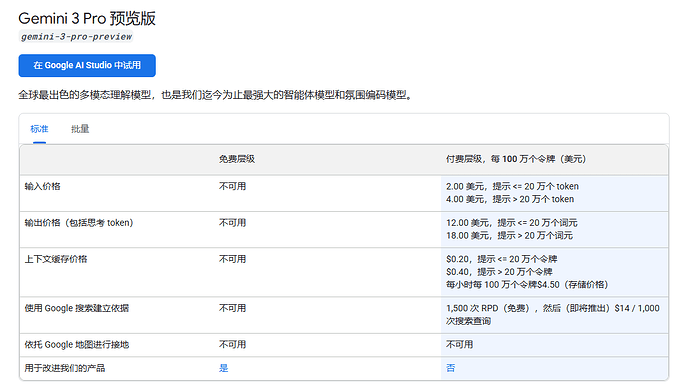
Task: Open the 否 link in the paid tier column
Action: click(451, 368)
